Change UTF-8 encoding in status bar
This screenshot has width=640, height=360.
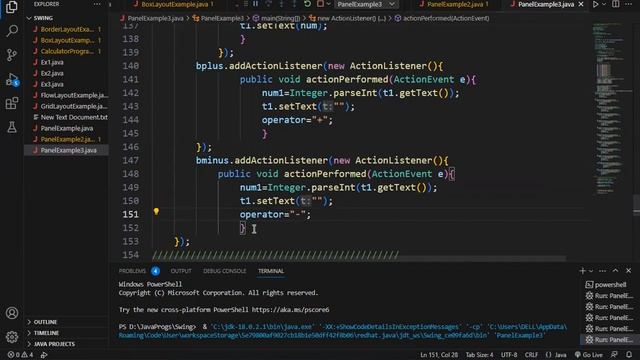509,355
